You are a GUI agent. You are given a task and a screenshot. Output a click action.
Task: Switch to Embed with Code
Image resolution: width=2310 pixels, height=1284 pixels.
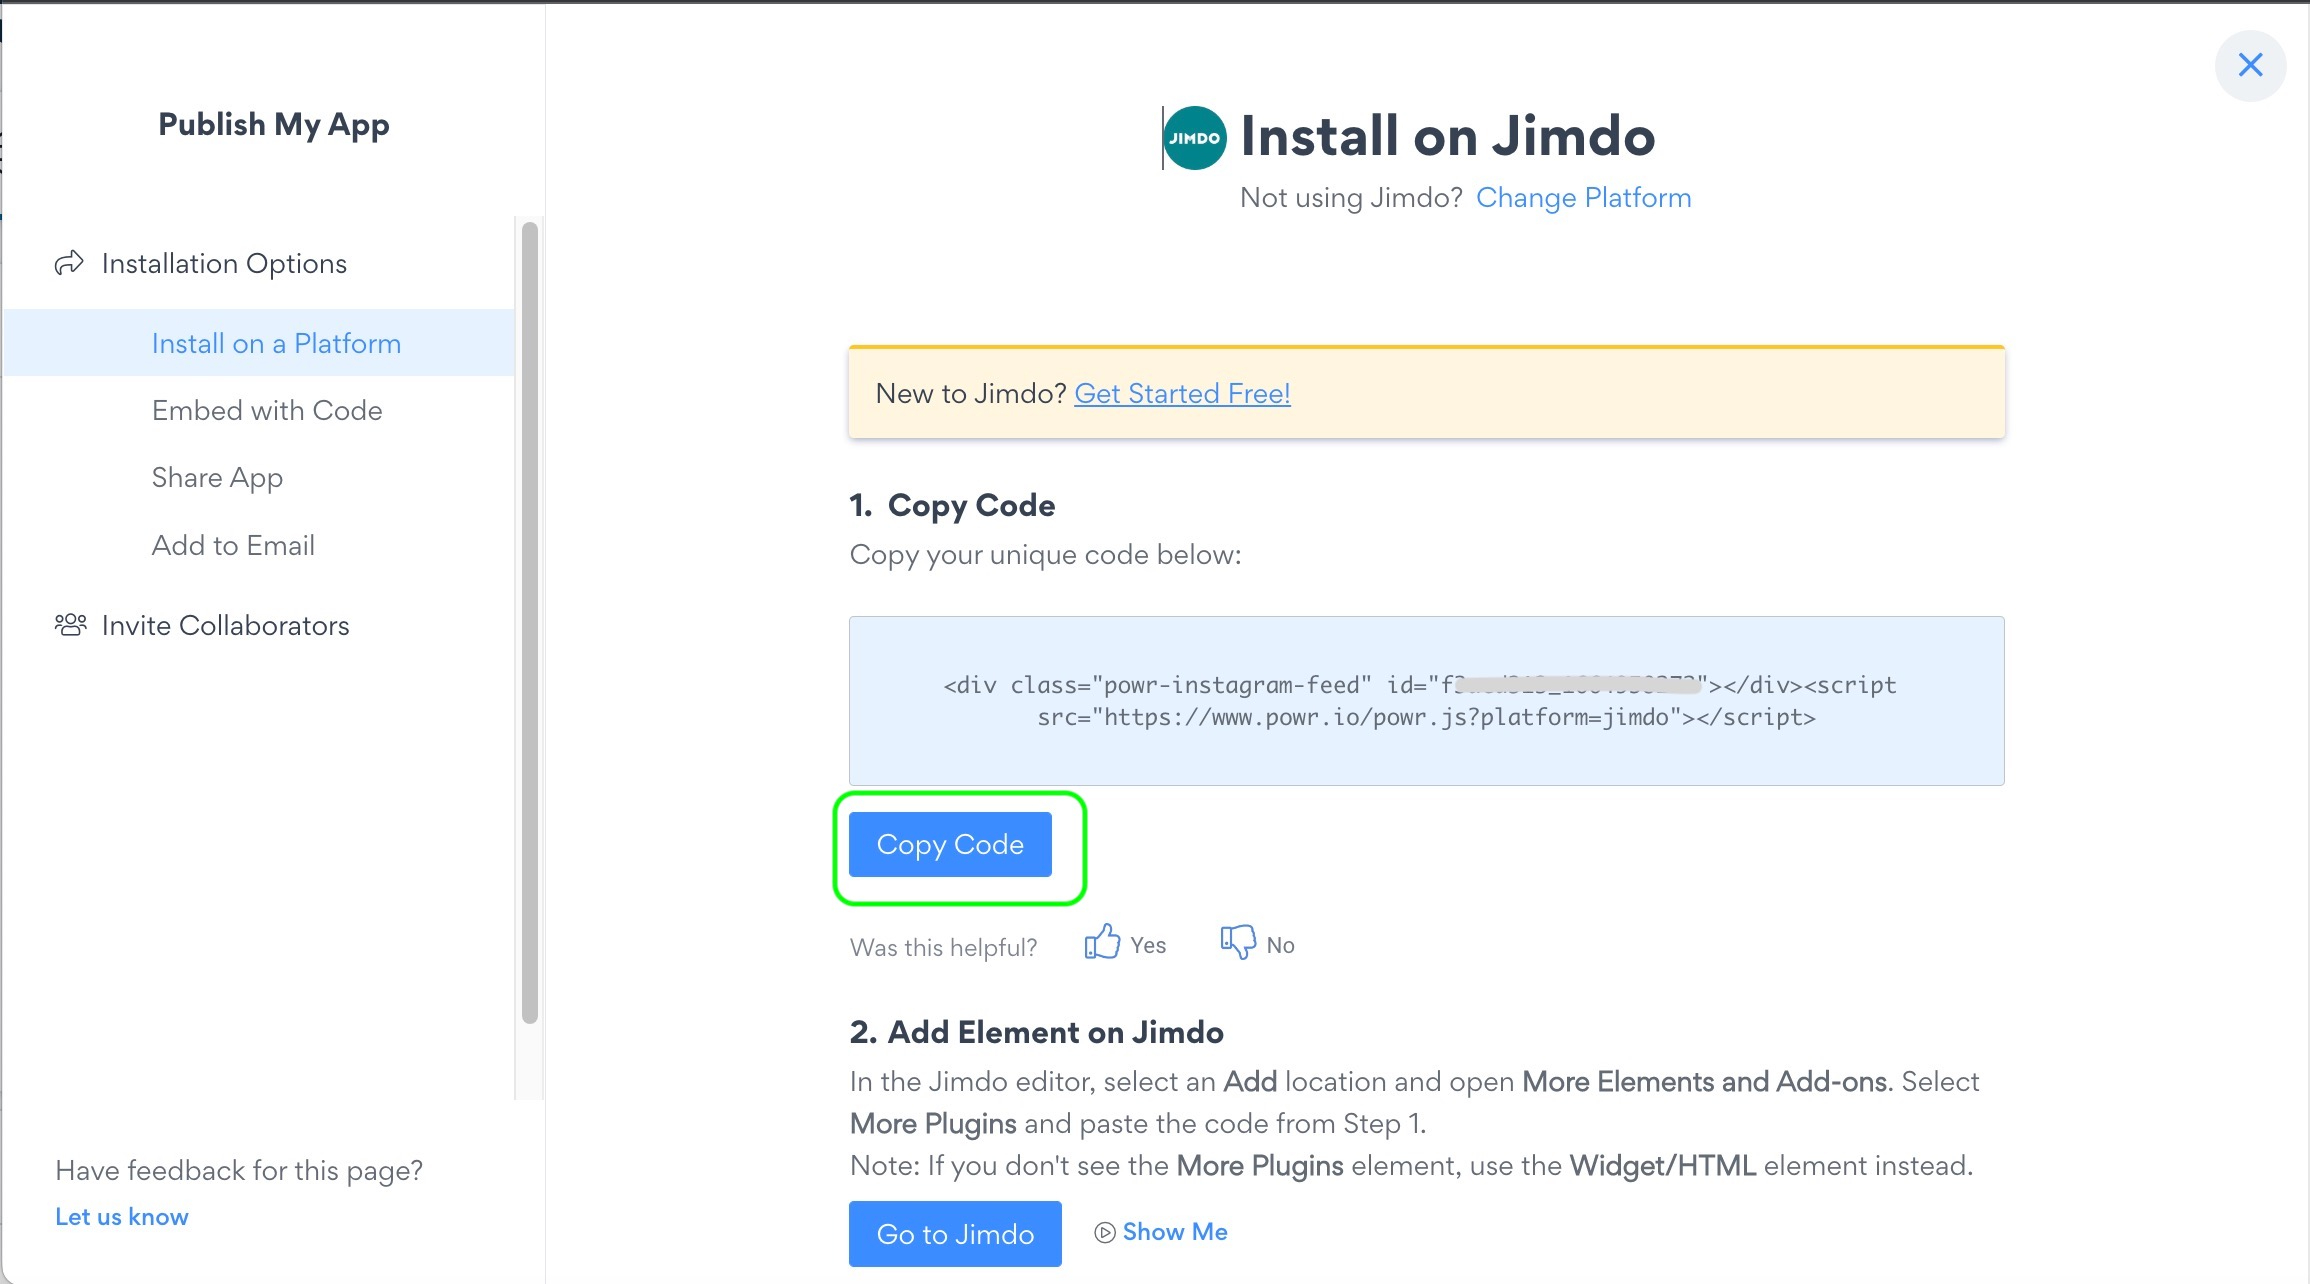coord(266,410)
